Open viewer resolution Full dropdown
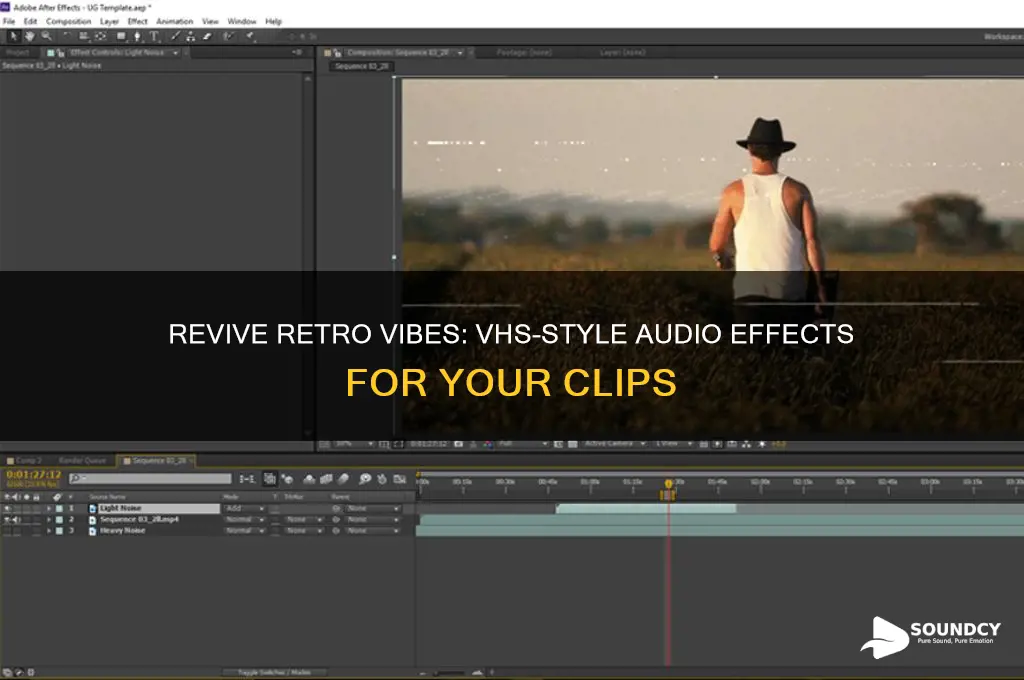This screenshot has height=680, width=1024. pyautogui.click(x=523, y=444)
